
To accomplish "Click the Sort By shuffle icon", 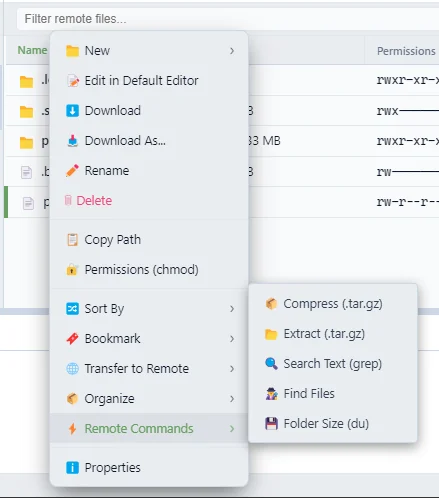I will click(72, 309).
